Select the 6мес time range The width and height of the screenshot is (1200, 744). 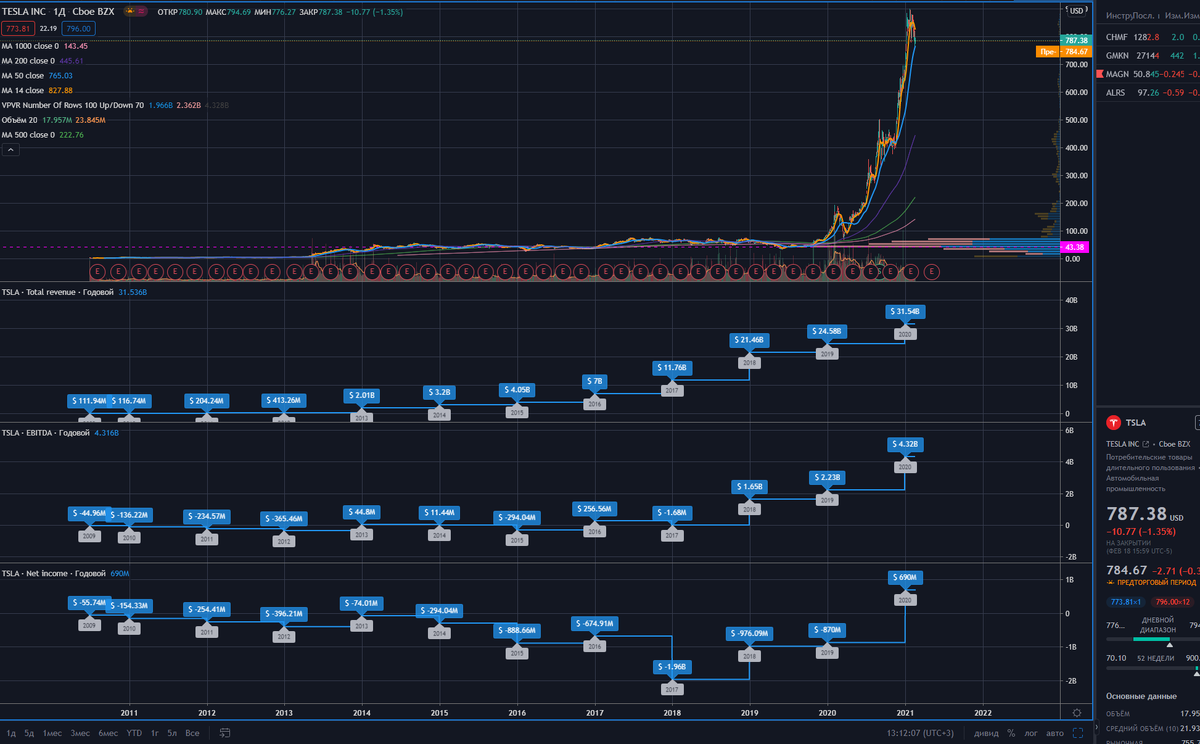[x=108, y=733]
